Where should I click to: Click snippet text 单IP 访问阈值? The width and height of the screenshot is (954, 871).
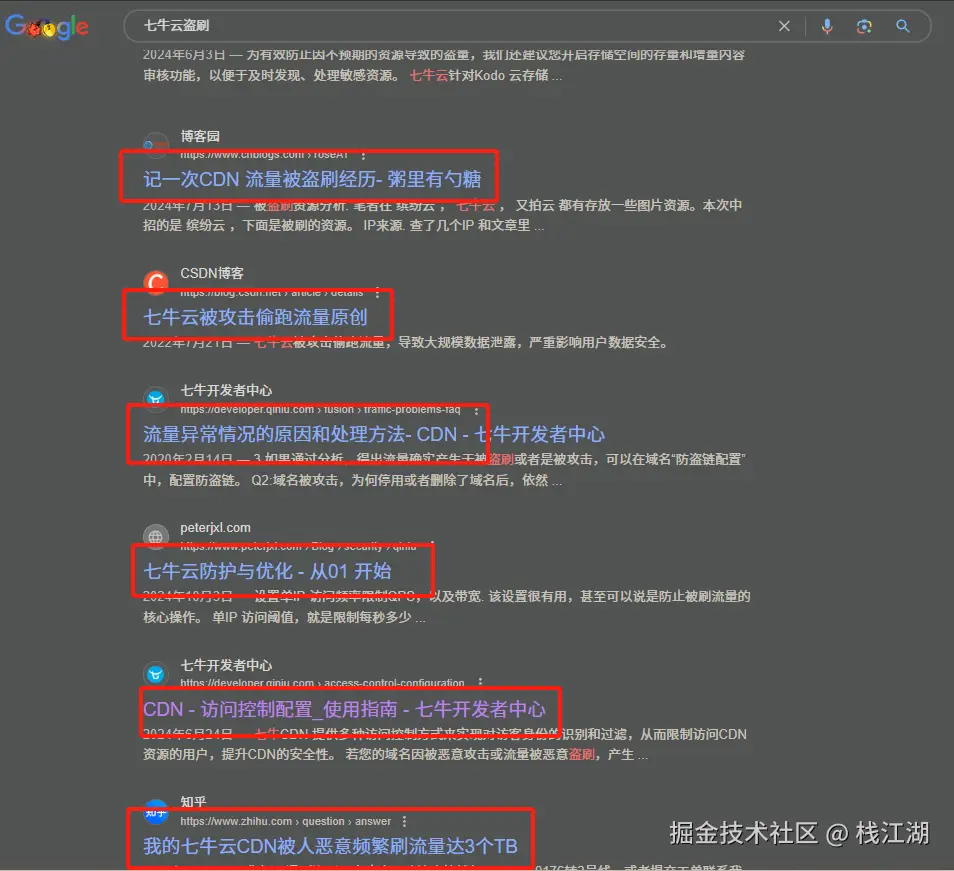(252, 617)
